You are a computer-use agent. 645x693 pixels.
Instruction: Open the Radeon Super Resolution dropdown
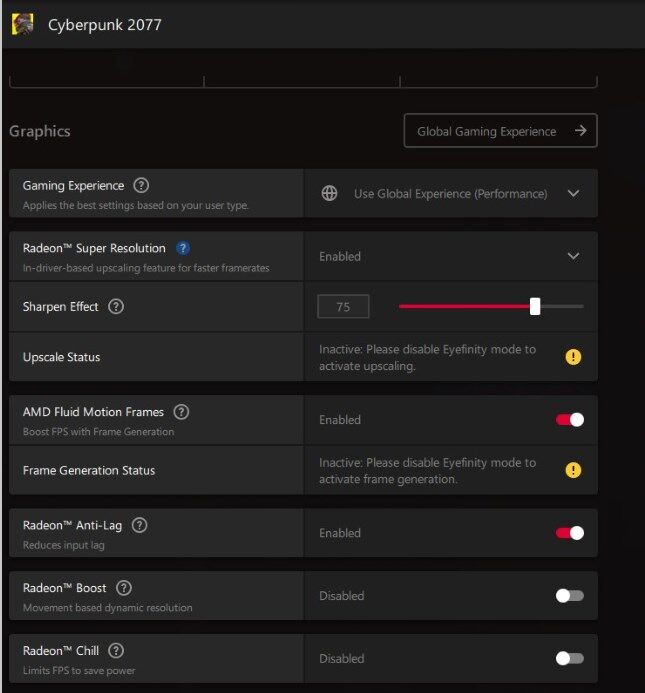[573, 256]
